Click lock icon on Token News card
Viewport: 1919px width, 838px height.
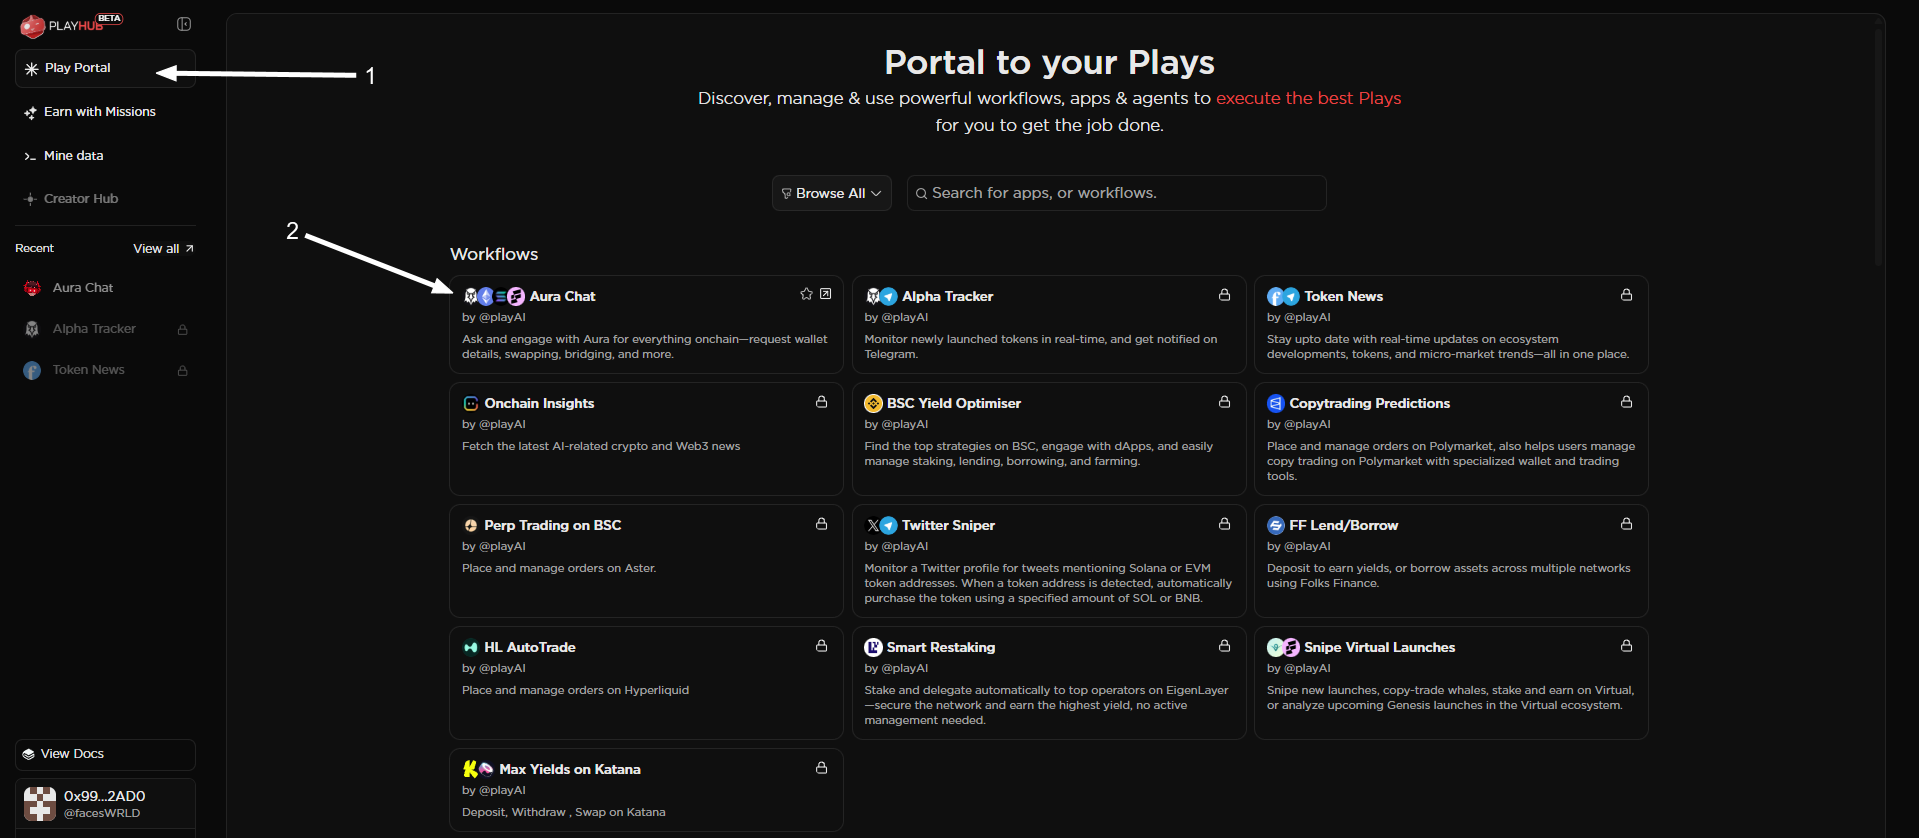(x=1627, y=295)
